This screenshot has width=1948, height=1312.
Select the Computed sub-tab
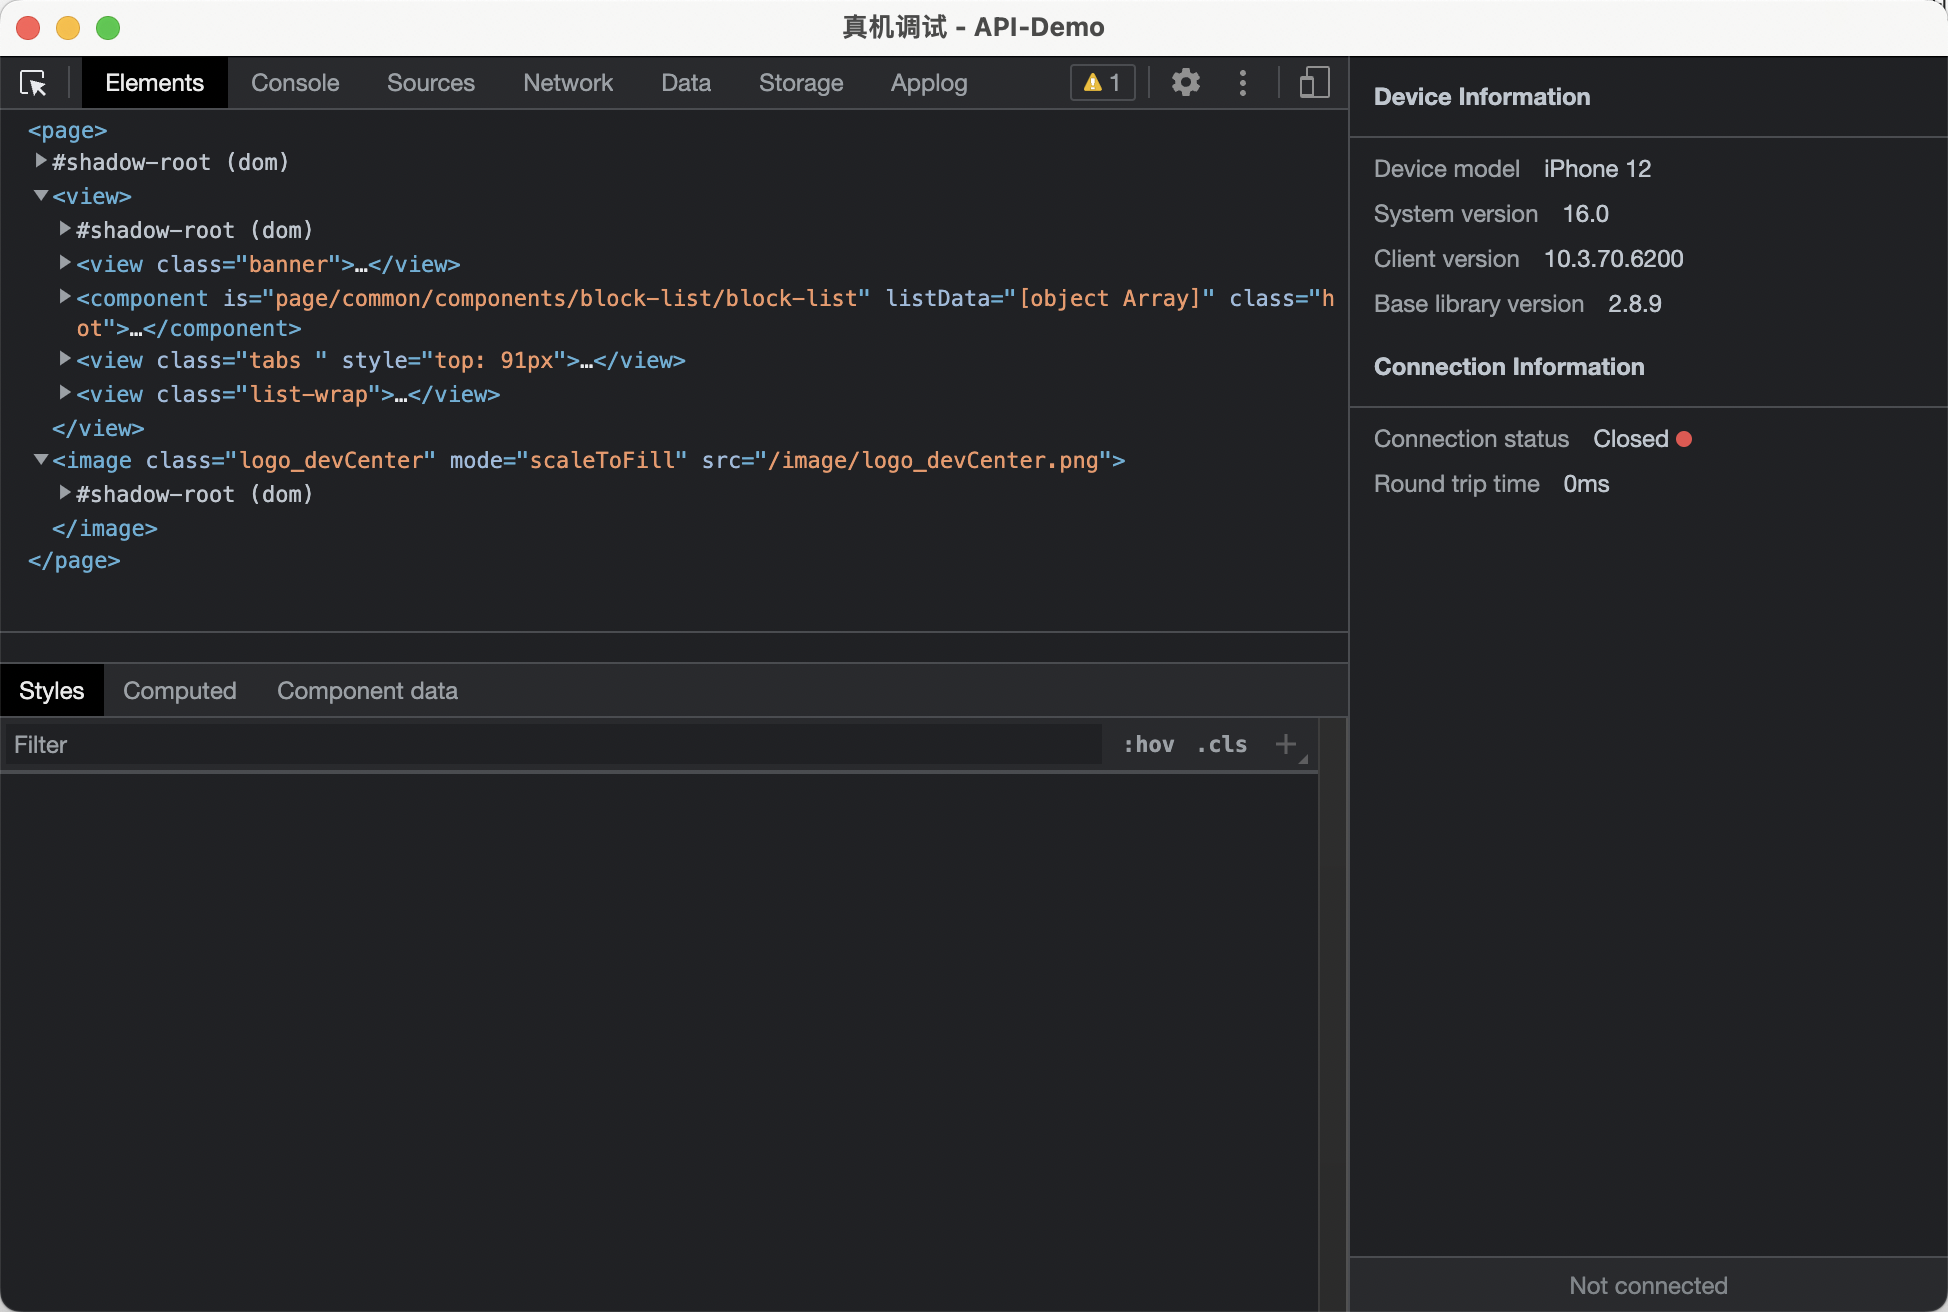180,691
